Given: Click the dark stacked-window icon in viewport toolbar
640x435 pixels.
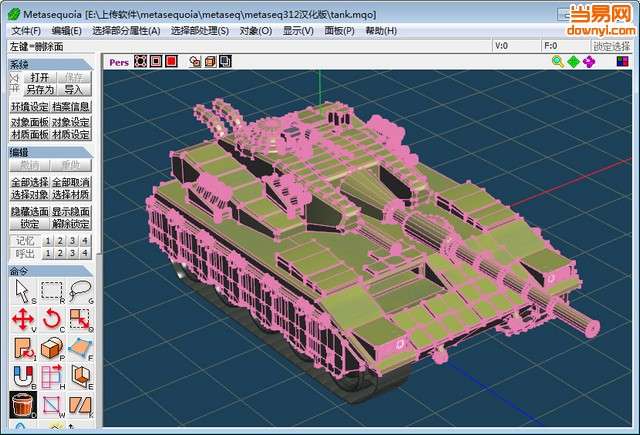Looking at the screenshot, I should [225, 62].
